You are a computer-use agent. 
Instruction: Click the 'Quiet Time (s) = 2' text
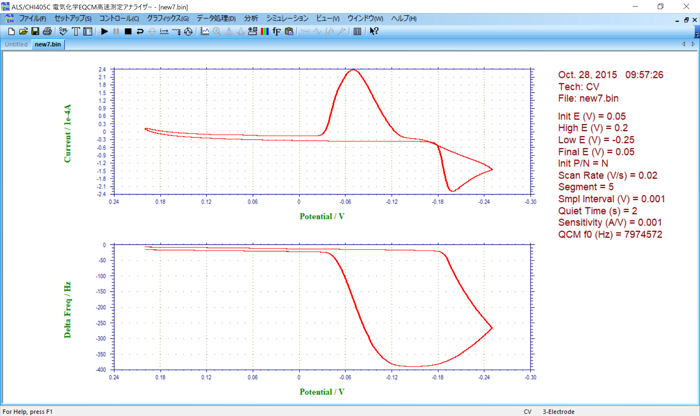(597, 211)
